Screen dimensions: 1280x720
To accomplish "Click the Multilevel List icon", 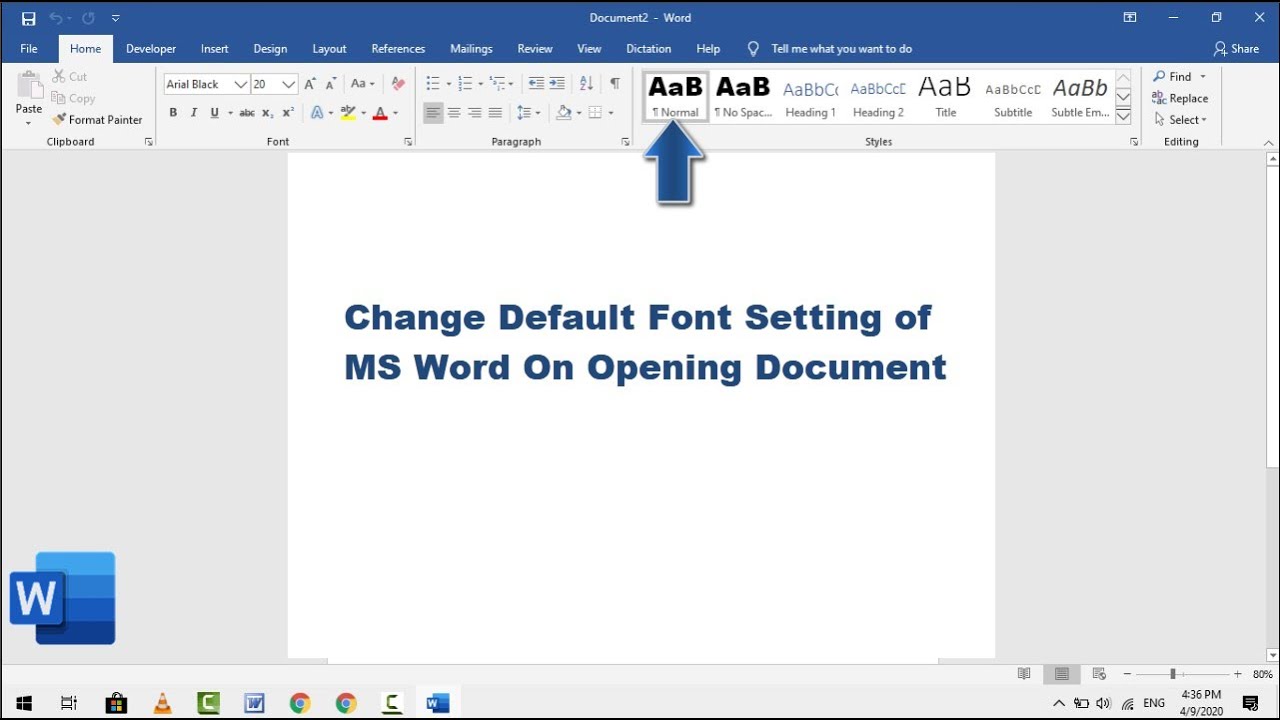I will 497,84.
